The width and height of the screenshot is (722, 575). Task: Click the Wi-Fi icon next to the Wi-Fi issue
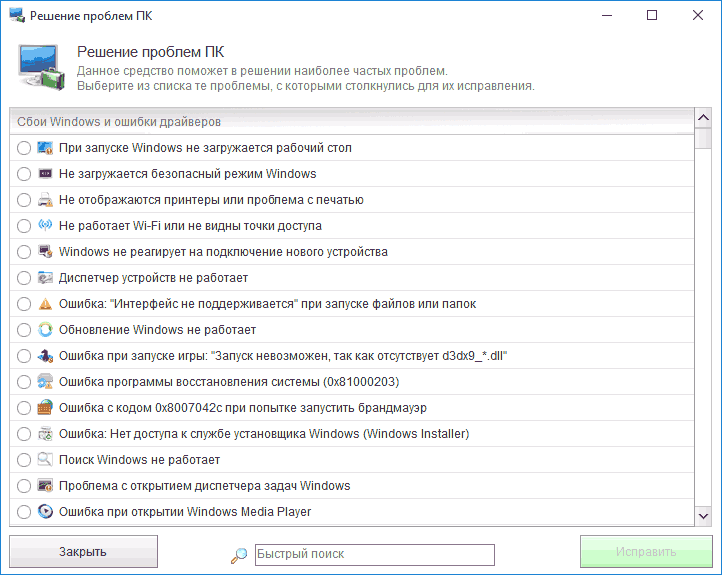point(45,226)
